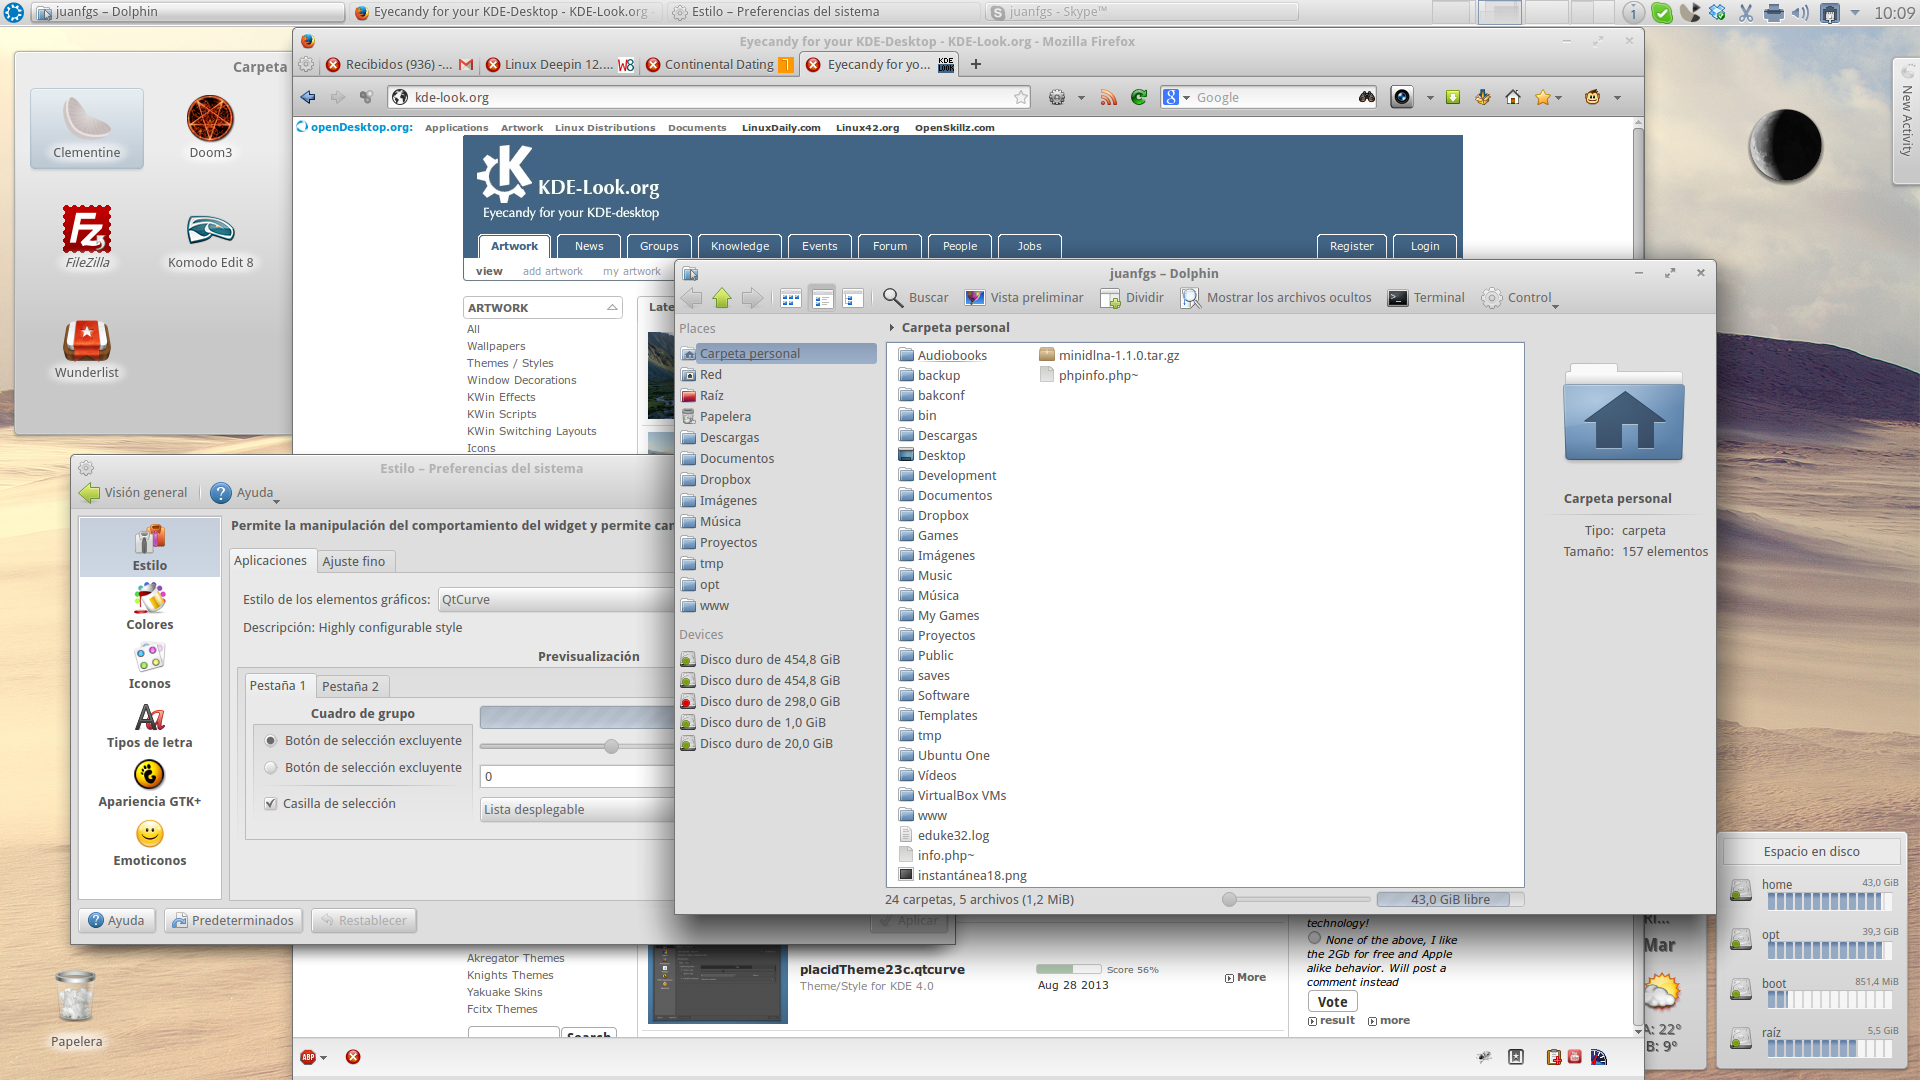Collapse the ARTWORK sidebar section arrow

click(612, 308)
